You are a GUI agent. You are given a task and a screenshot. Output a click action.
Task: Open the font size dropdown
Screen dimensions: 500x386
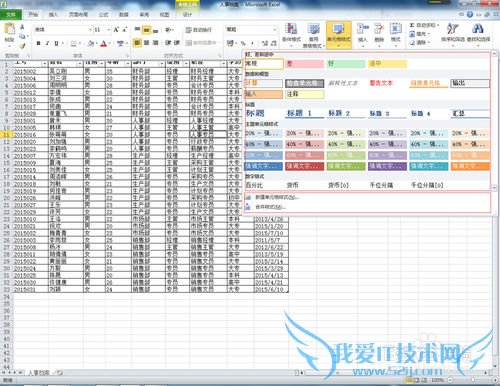click(109, 30)
